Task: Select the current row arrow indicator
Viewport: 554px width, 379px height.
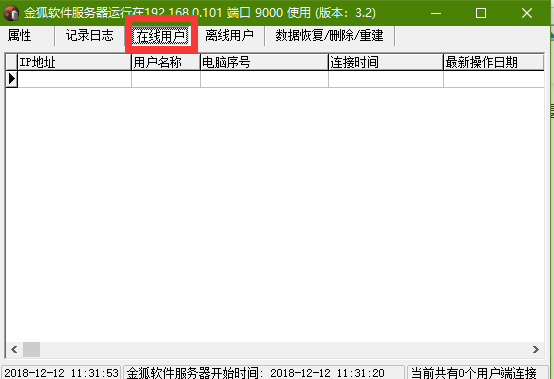Action: point(12,79)
